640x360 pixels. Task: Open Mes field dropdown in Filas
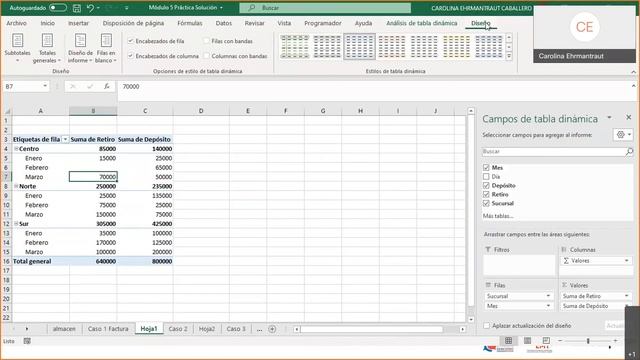coord(548,306)
